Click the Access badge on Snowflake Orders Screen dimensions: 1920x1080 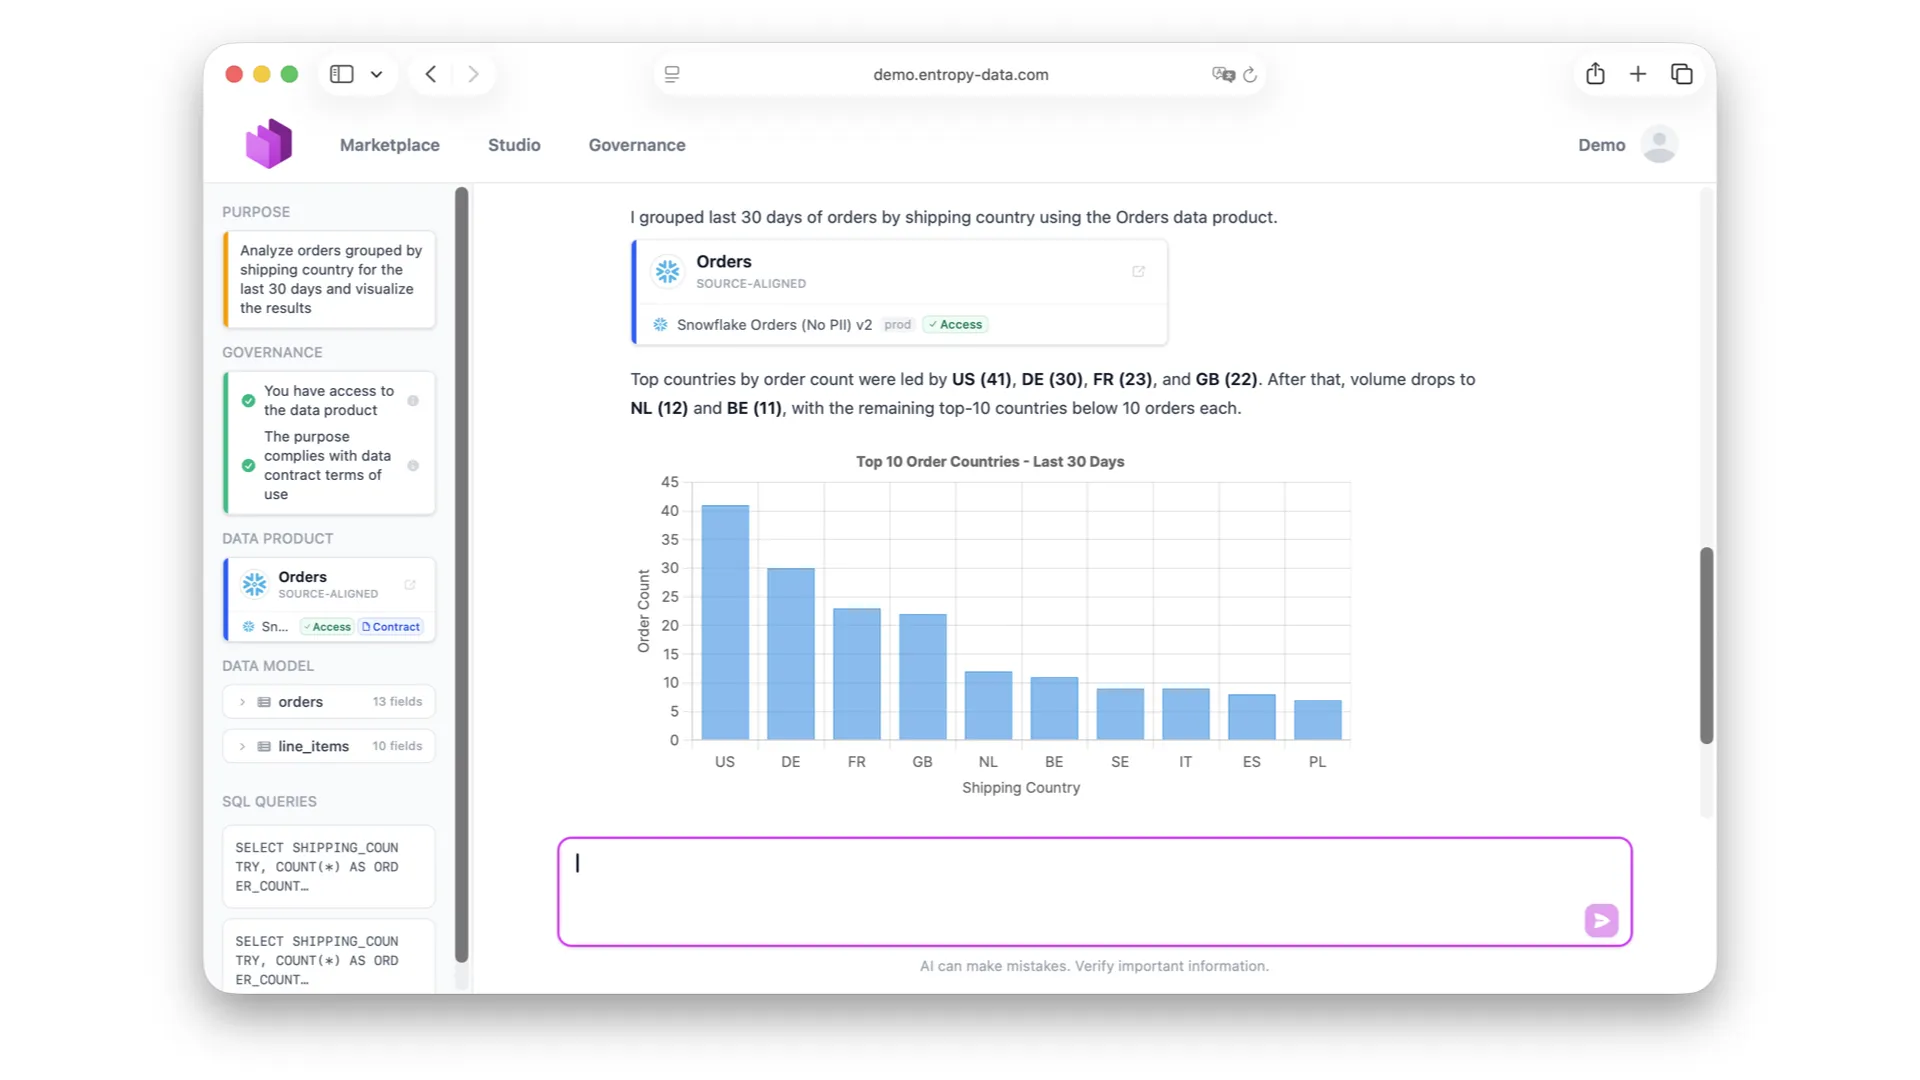click(x=955, y=324)
